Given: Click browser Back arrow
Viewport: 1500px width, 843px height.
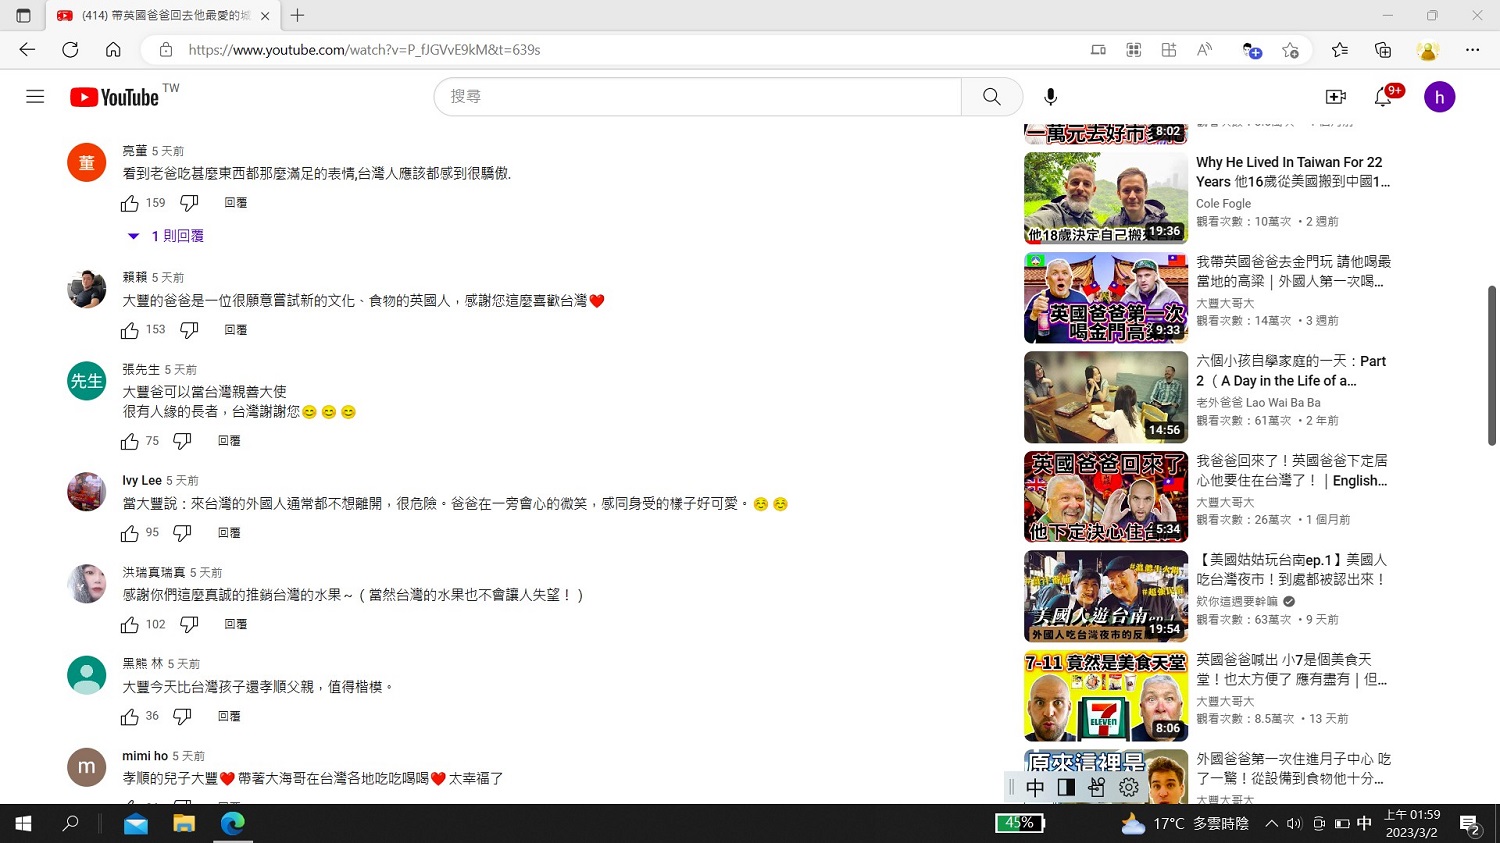Looking at the screenshot, I should pyautogui.click(x=27, y=50).
